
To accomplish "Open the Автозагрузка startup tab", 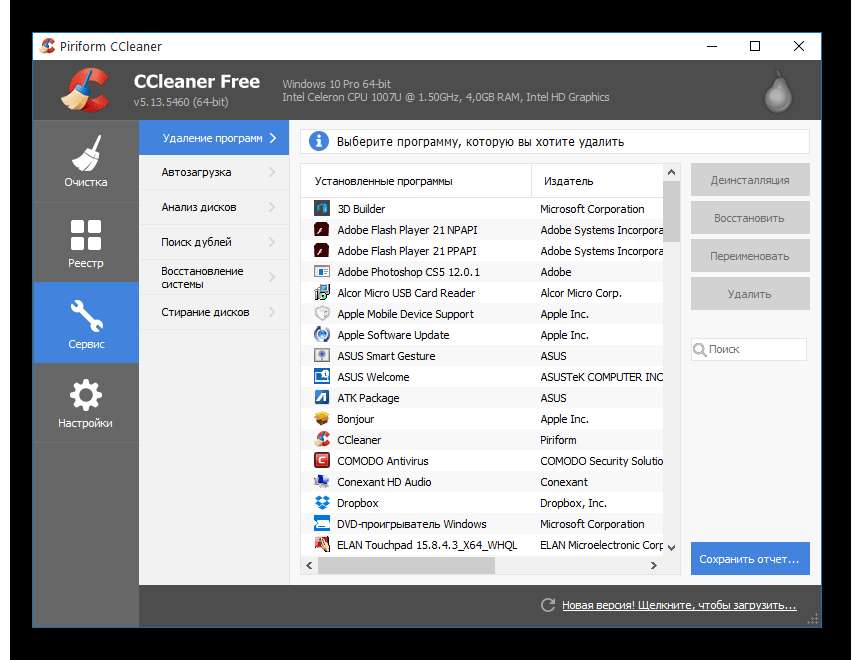I will pyautogui.click(x=214, y=172).
